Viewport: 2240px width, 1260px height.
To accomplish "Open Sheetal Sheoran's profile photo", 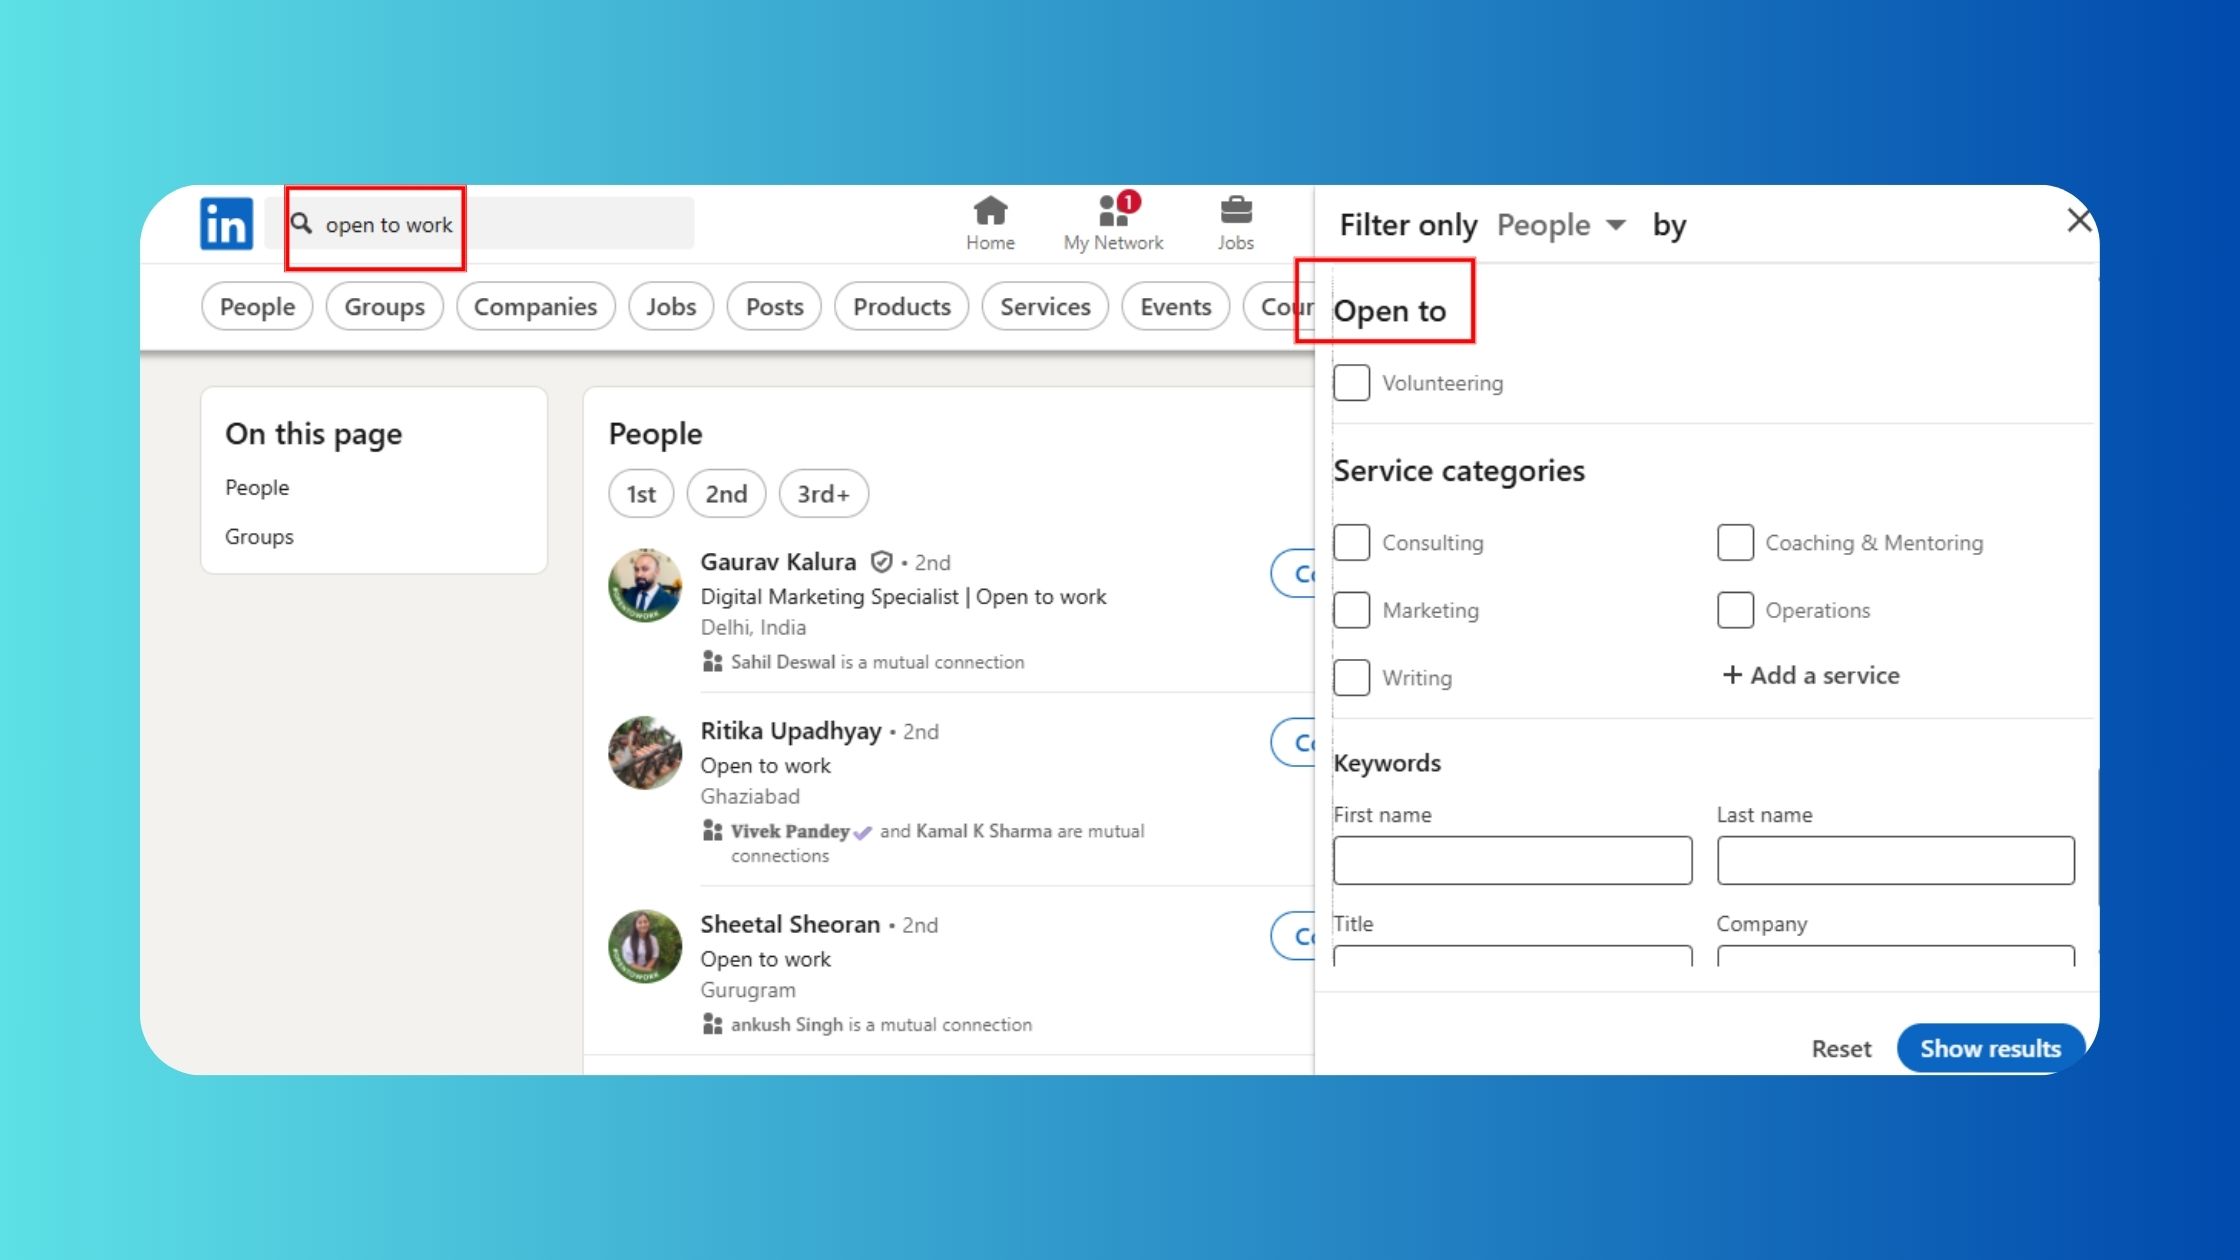I will coord(645,946).
